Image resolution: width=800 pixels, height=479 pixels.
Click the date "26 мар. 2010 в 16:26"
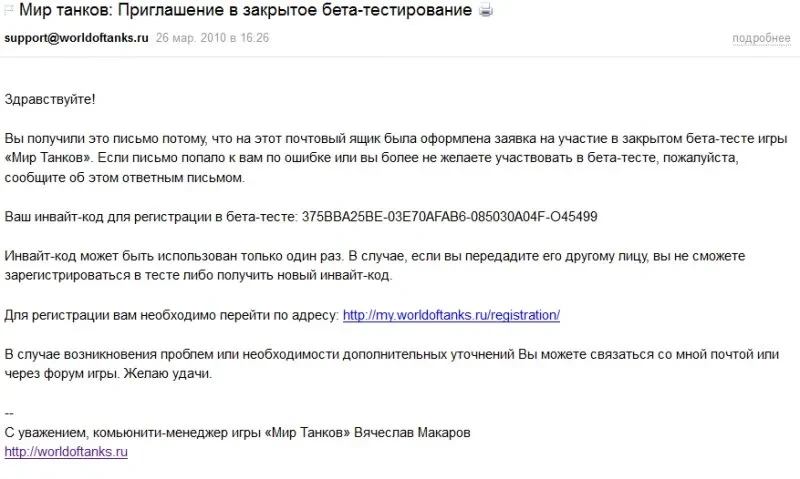pyautogui.click(x=212, y=38)
